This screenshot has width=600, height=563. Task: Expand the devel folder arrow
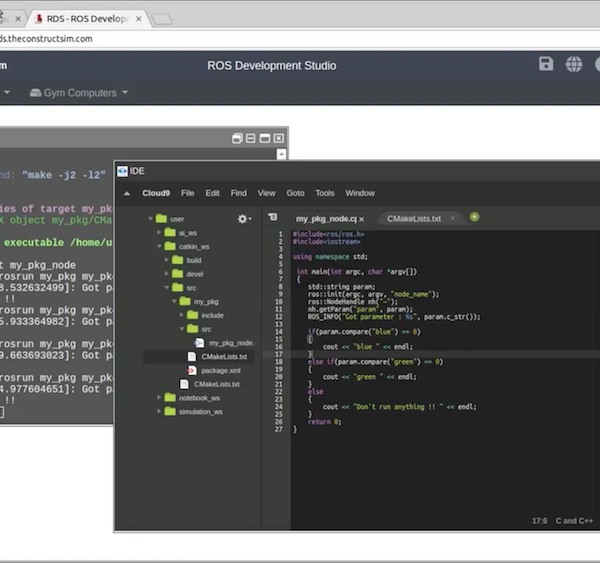(x=166, y=274)
